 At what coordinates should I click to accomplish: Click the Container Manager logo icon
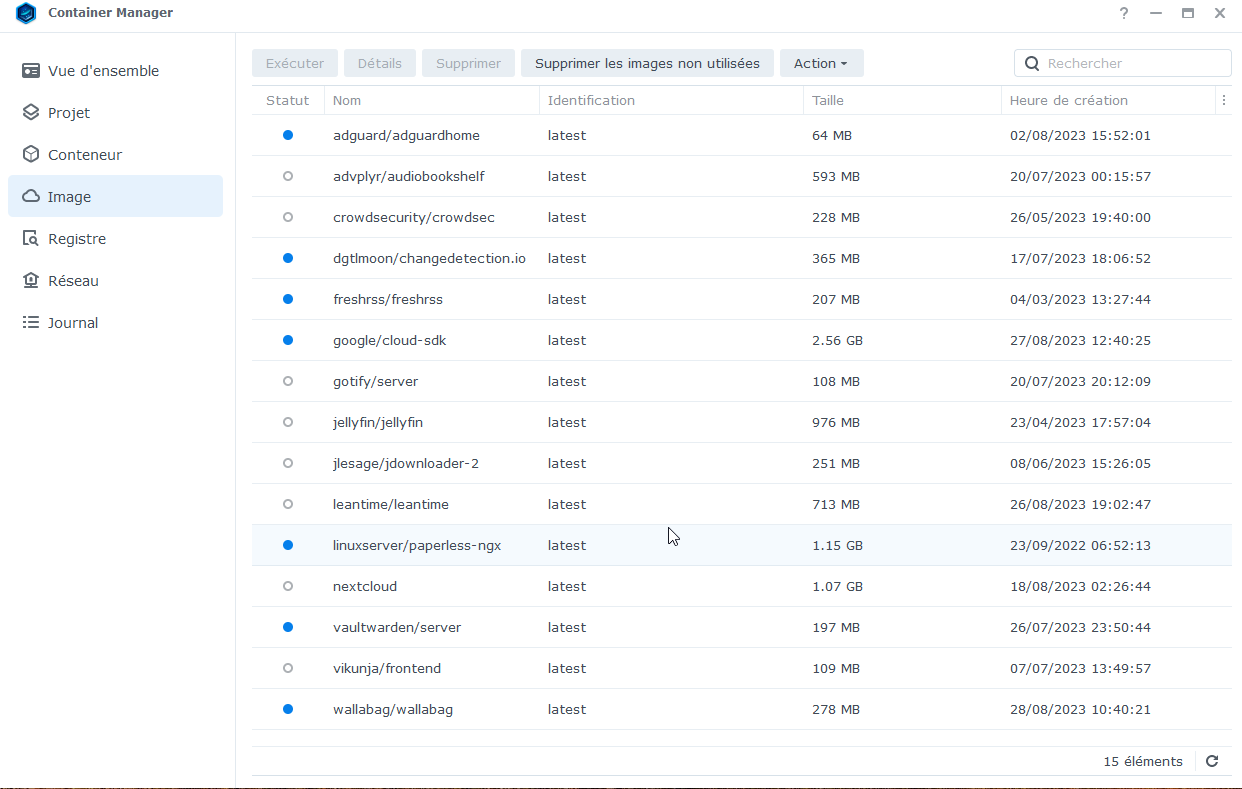click(26, 13)
